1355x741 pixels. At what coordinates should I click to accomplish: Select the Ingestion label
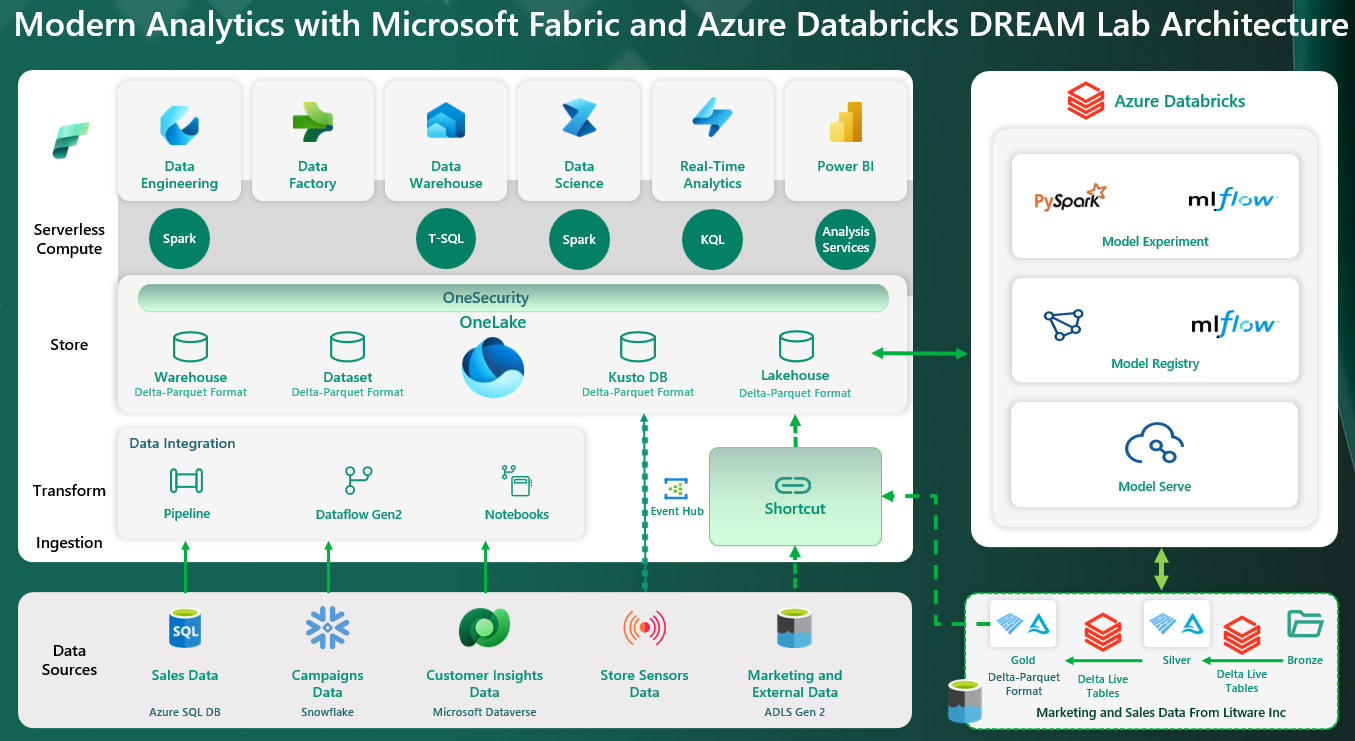[x=69, y=543]
